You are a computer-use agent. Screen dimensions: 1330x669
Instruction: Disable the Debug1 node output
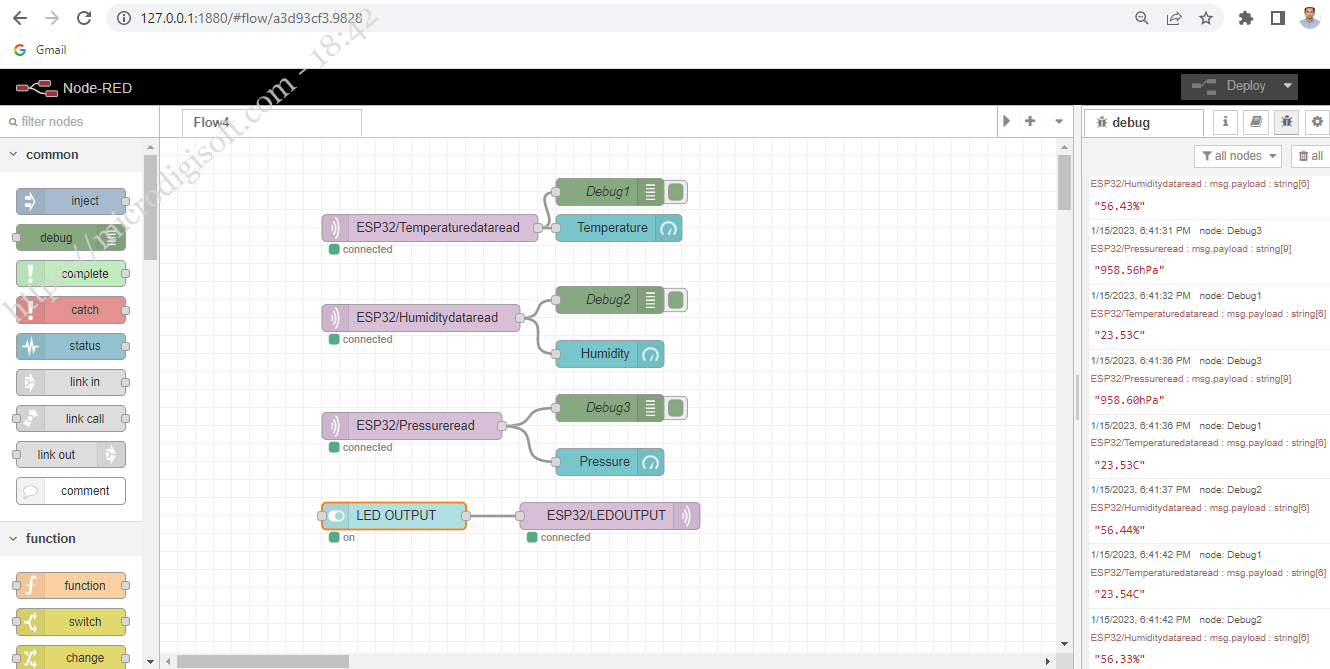(675, 191)
